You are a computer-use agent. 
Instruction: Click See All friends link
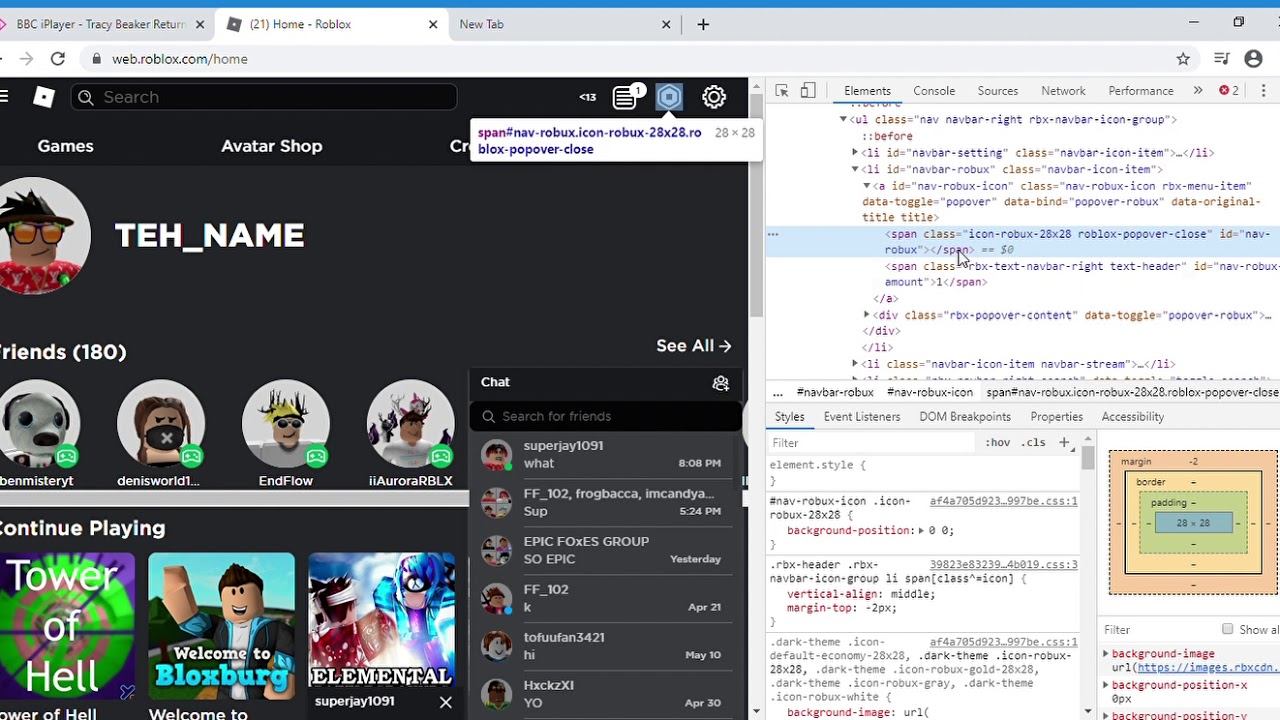click(x=694, y=346)
